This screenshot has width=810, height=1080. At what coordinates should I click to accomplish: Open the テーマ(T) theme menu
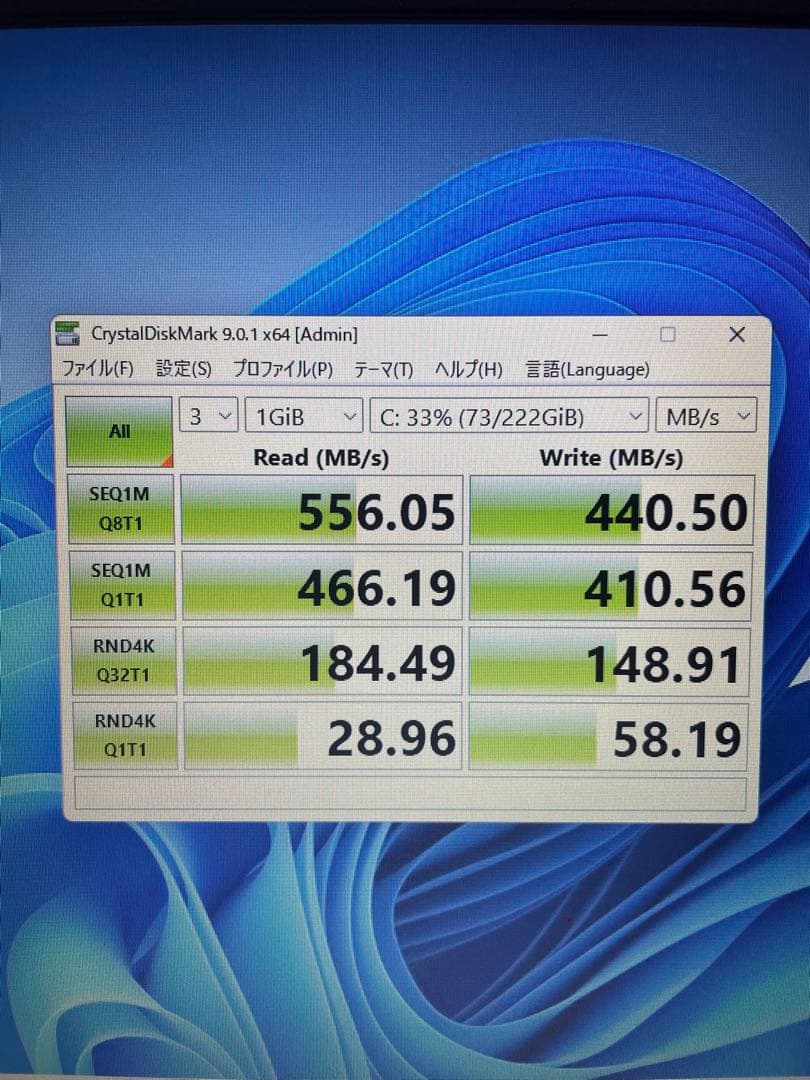coord(383,369)
